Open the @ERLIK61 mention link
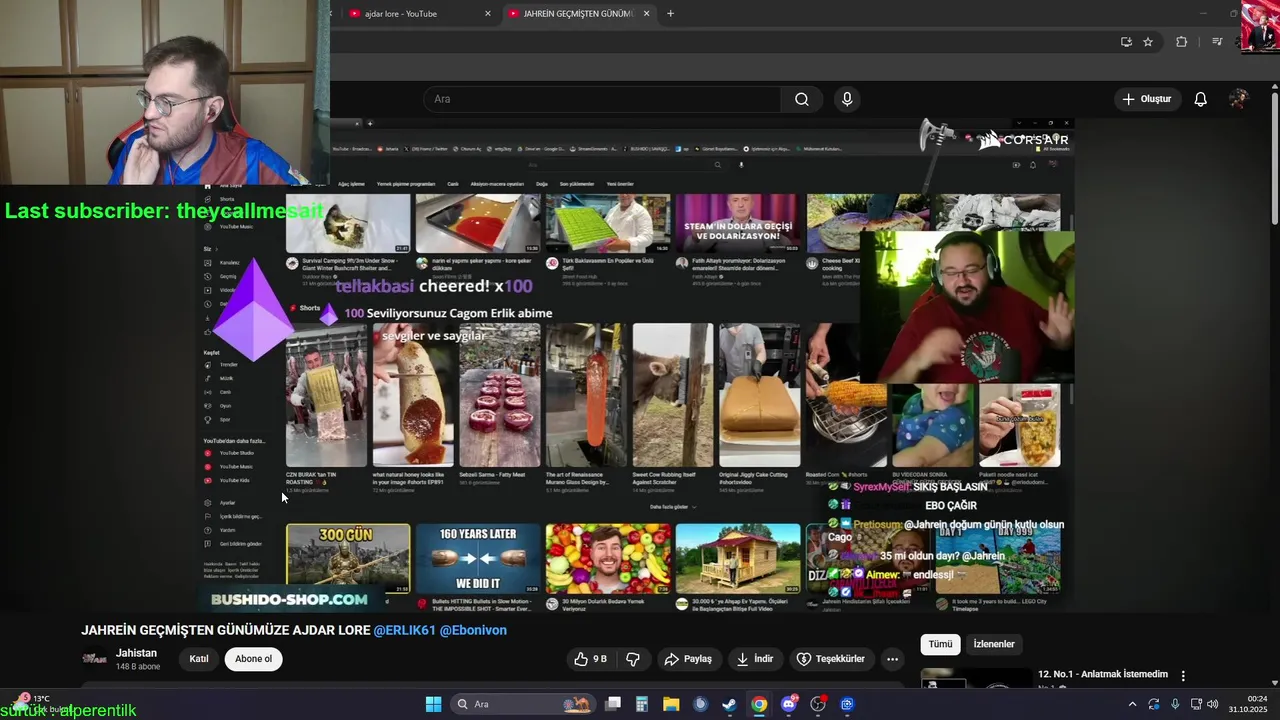Viewport: 1280px width, 720px height. tap(405, 630)
